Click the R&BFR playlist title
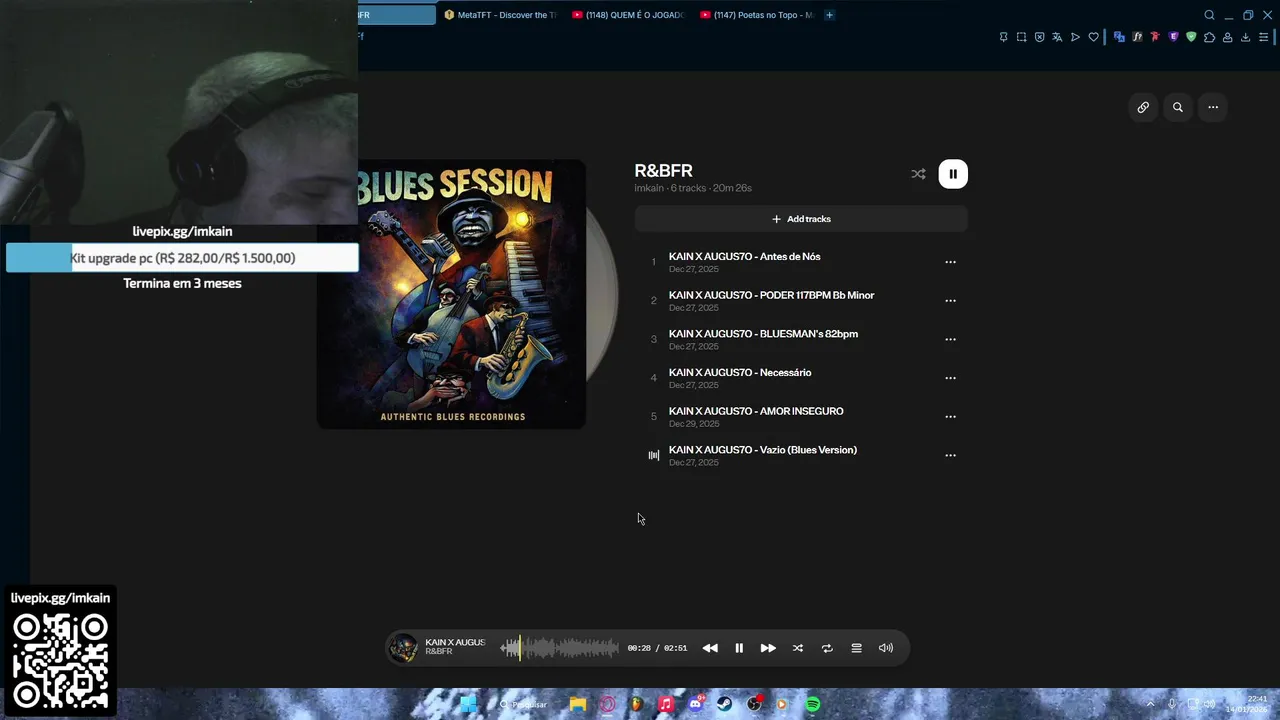The height and width of the screenshot is (720, 1280). pyautogui.click(x=663, y=171)
